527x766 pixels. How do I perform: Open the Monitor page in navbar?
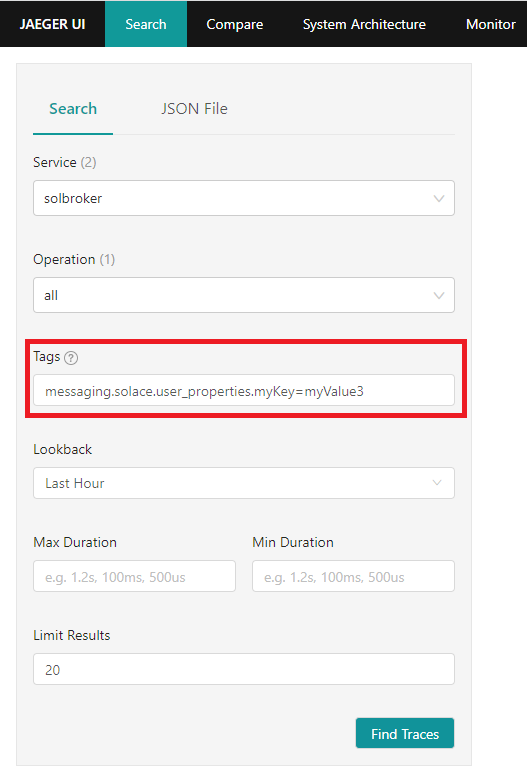[490, 24]
